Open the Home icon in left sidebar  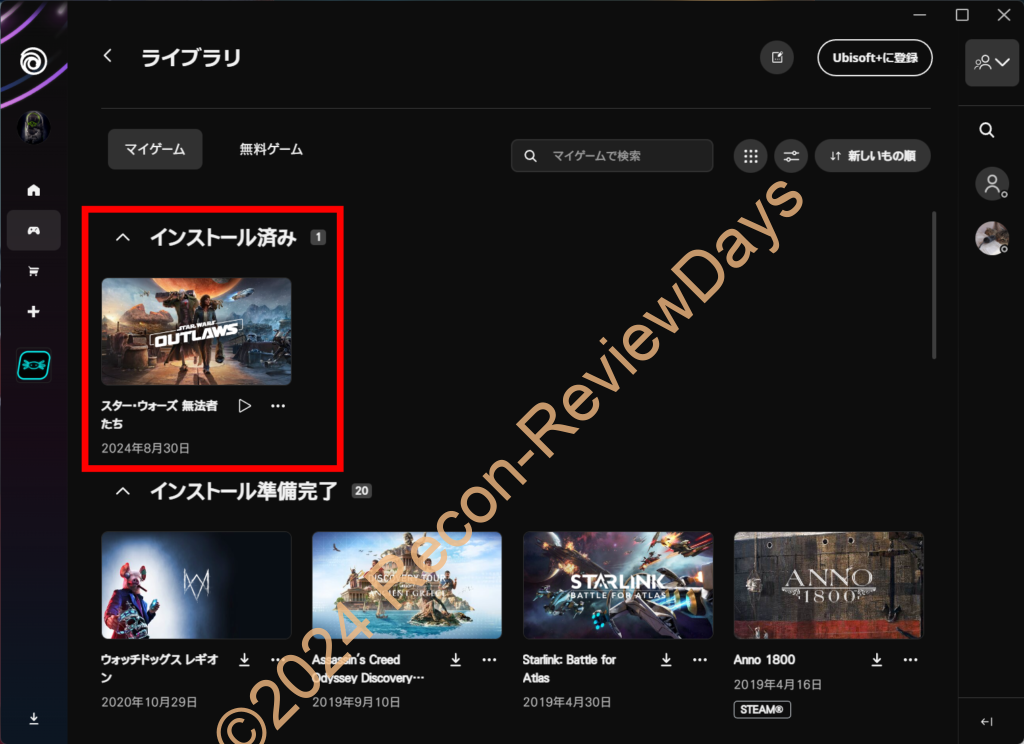click(33, 190)
